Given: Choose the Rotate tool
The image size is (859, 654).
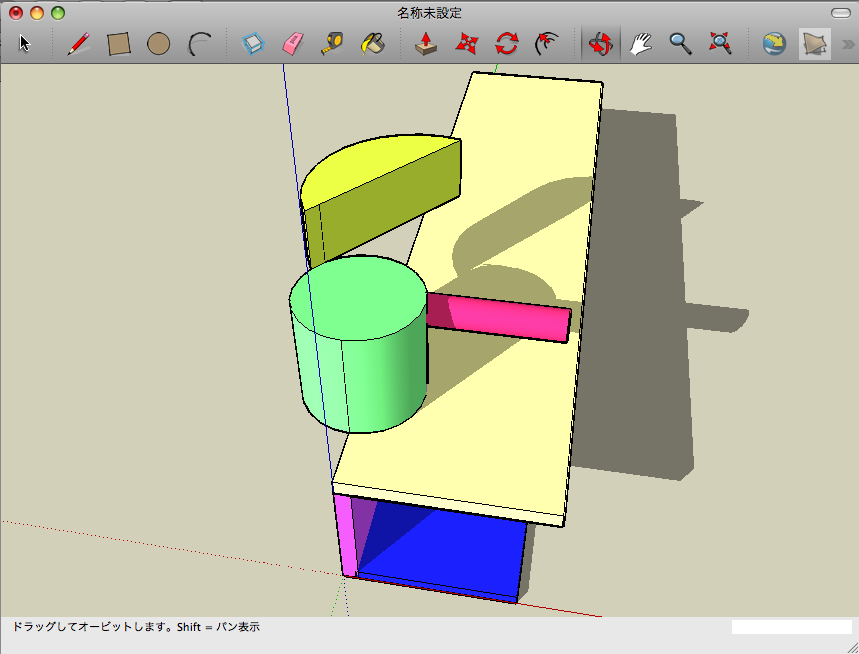Looking at the screenshot, I should (x=507, y=44).
